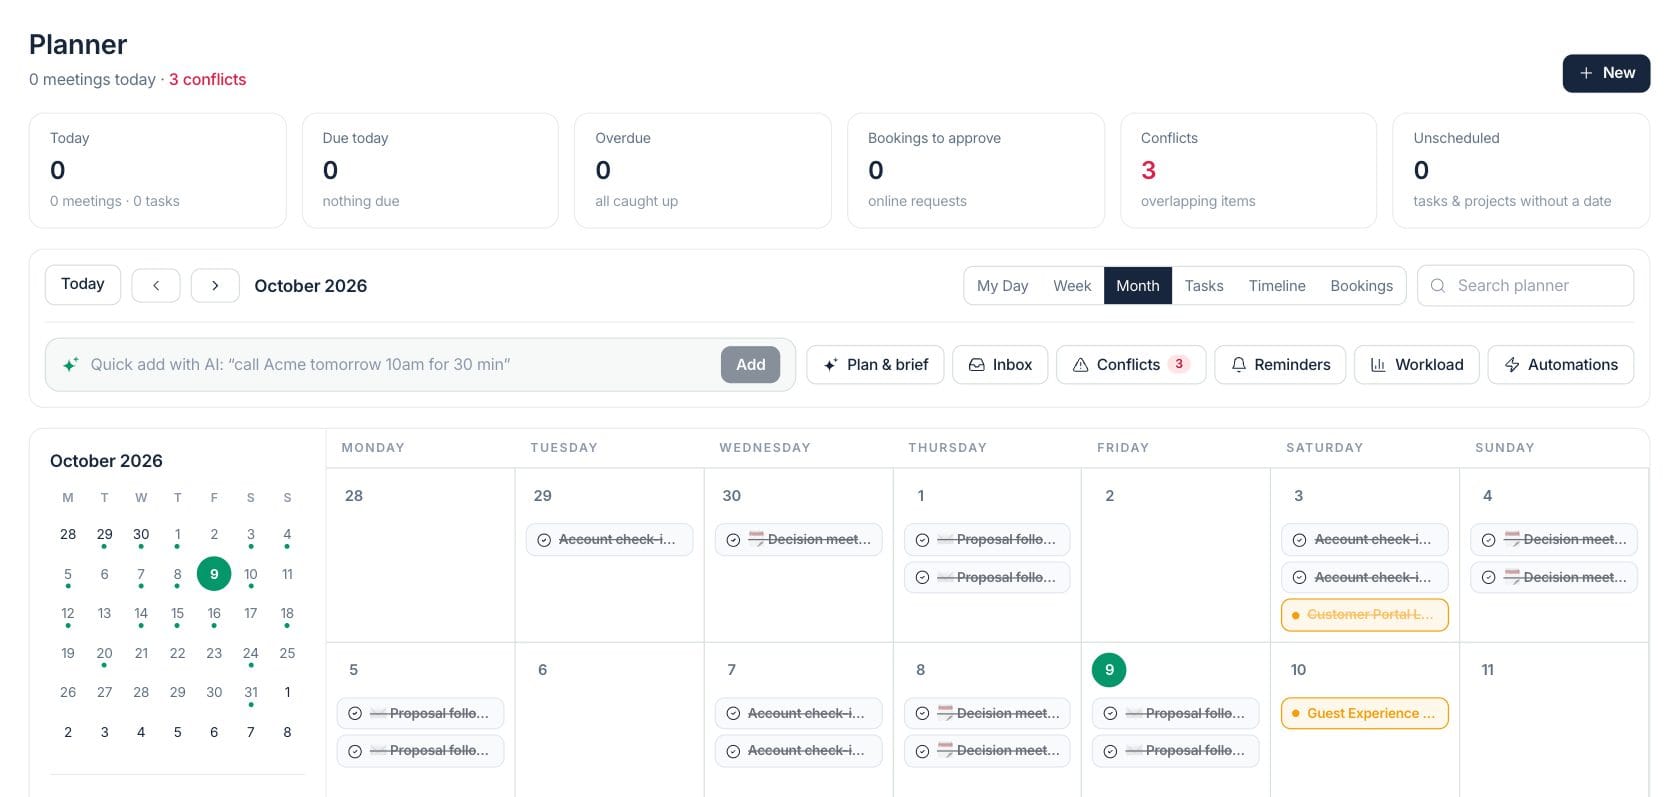This screenshot has width=1680, height=797.
Task: Toggle the completed check on Tuesday 29 Account check-in
Action: (x=544, y=540)
